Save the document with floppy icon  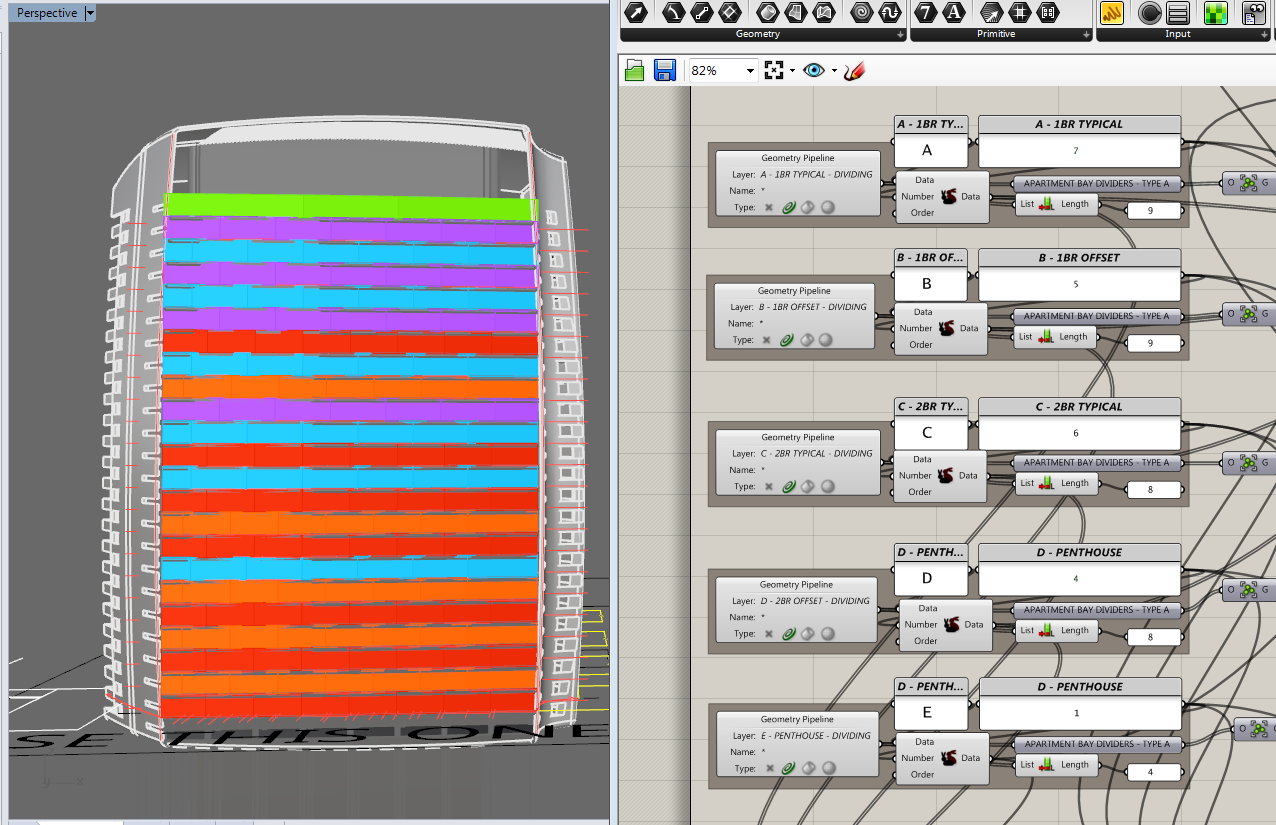[665, 70]
